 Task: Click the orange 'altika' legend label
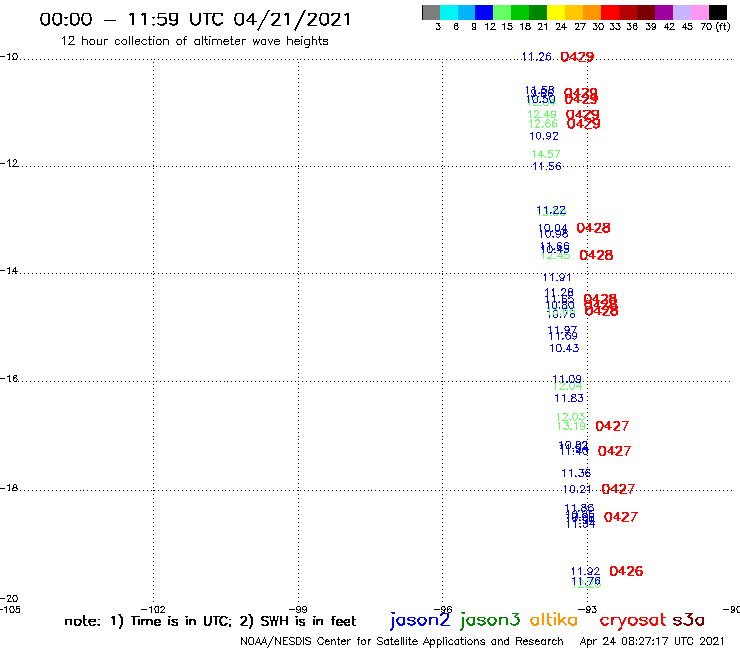(553, 619)
